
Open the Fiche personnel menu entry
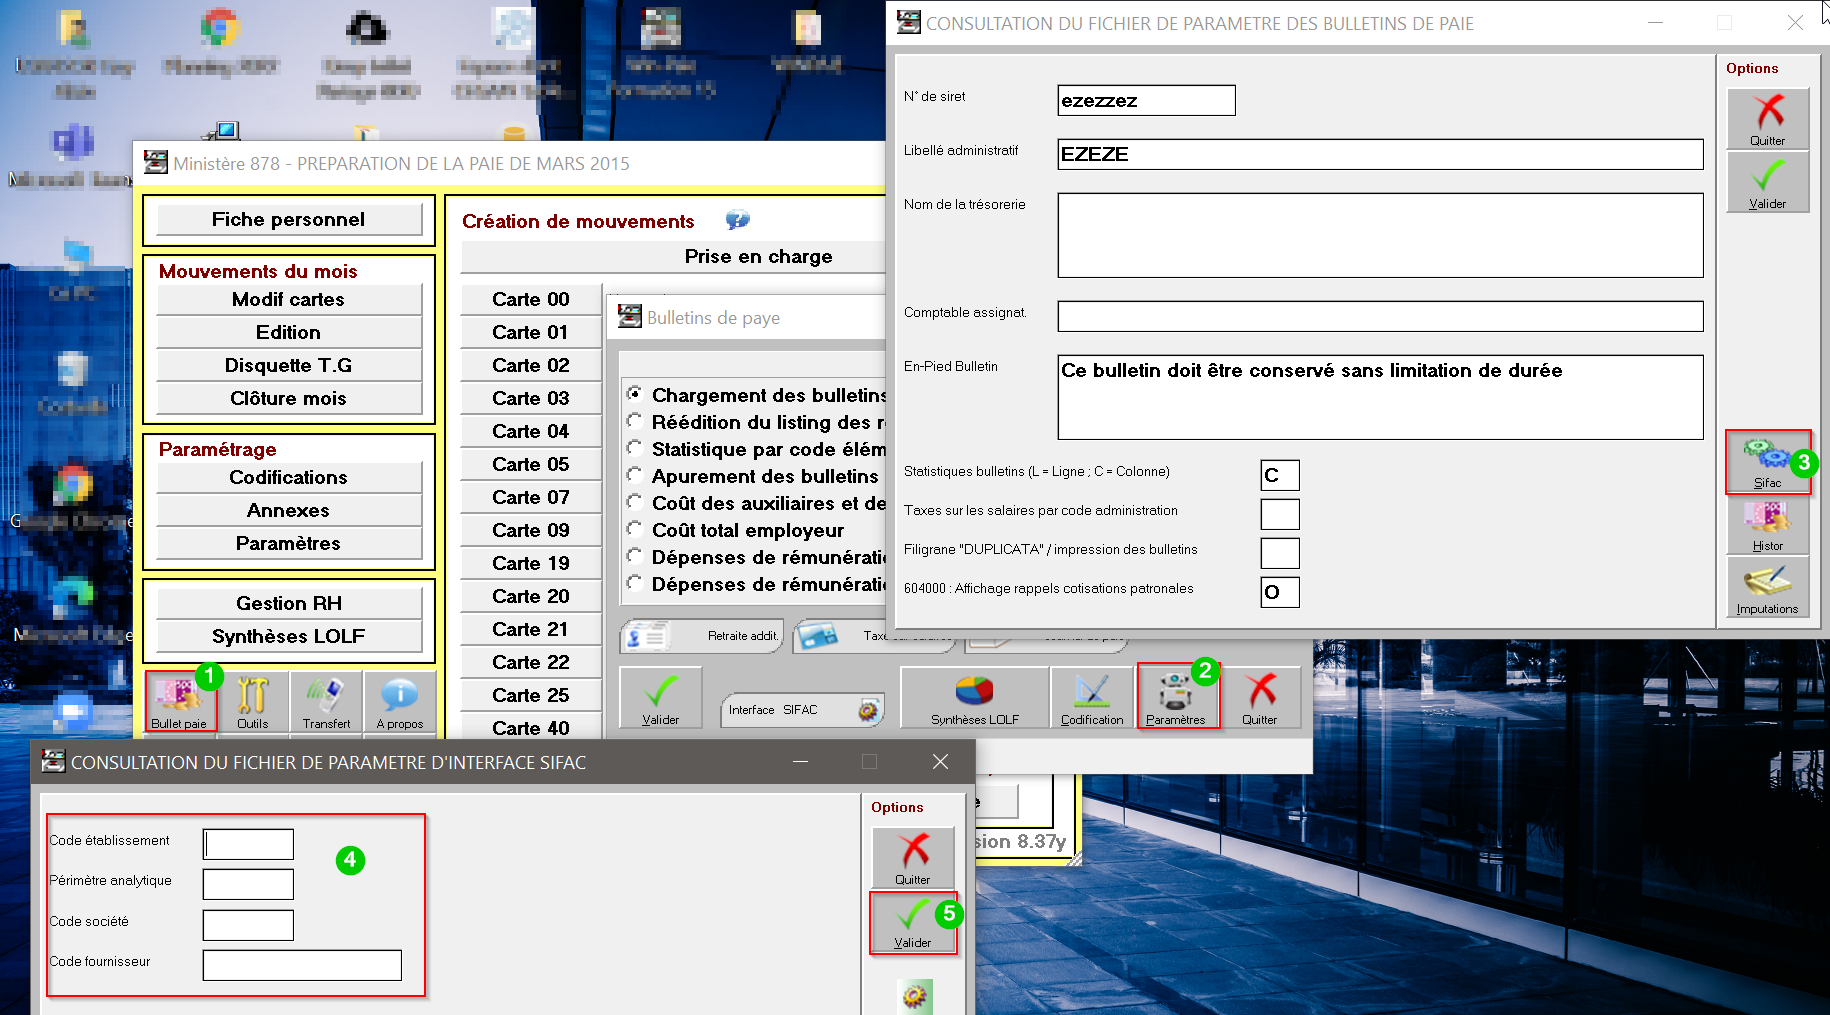tap(289, 220)
